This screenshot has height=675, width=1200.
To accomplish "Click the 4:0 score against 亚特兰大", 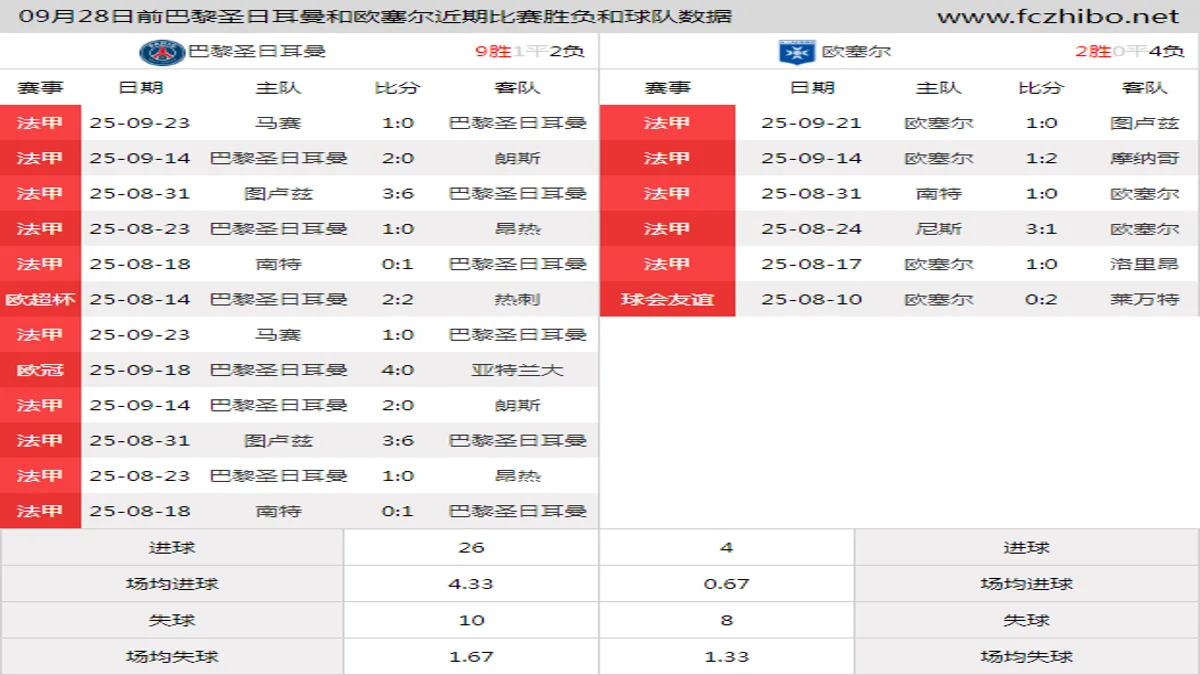I will click(x=397, y=370).
